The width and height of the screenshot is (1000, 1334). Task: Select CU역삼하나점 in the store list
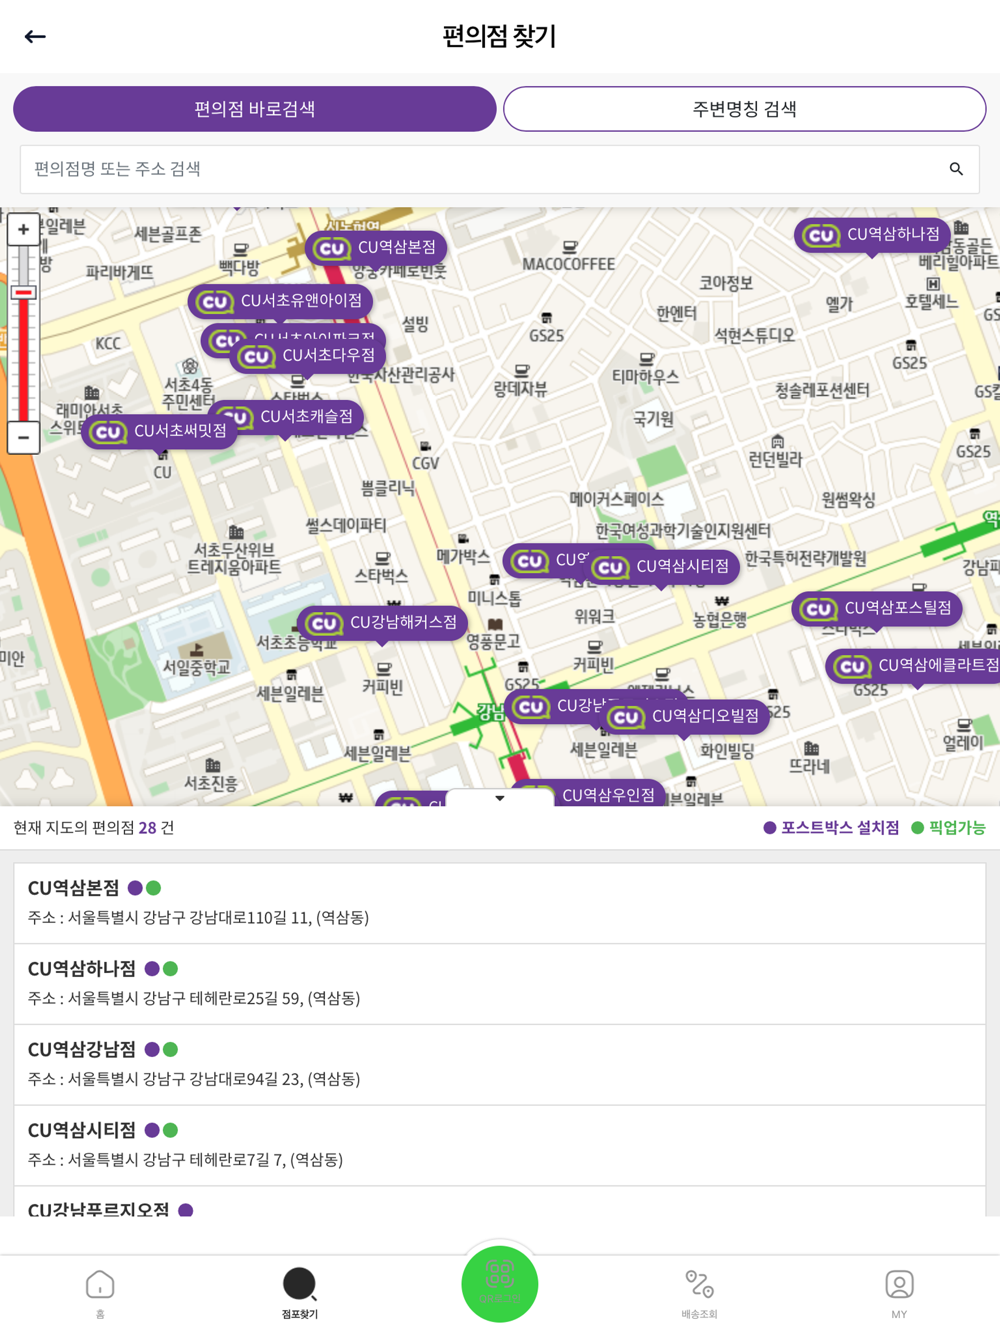point(499,984)
